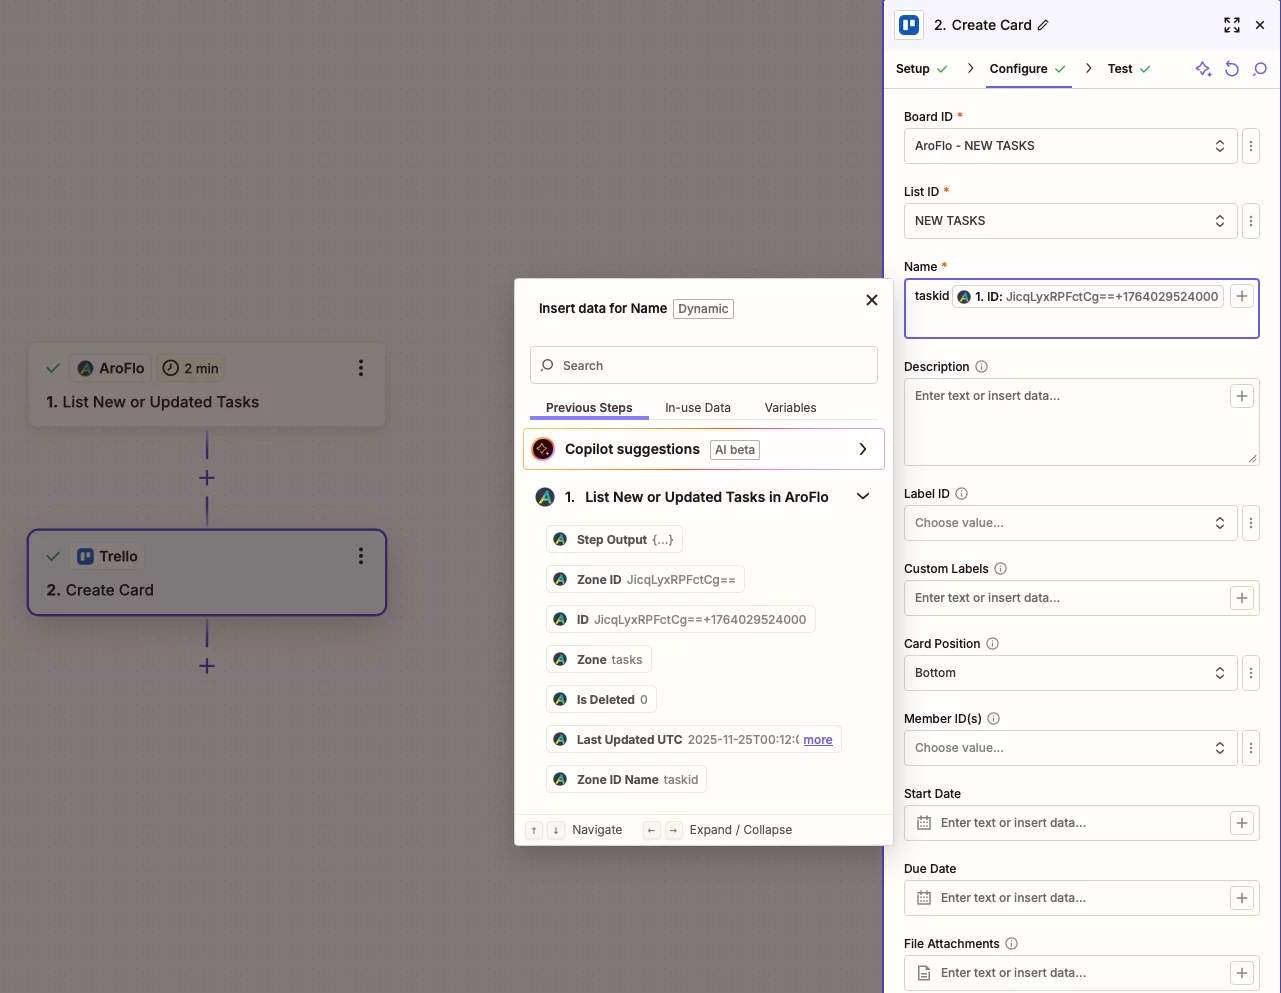Open Board ID dropdown AroFlo - NEW TASKS
The width and height of the screenshot is (1281, 993).
pos(1070,146)
